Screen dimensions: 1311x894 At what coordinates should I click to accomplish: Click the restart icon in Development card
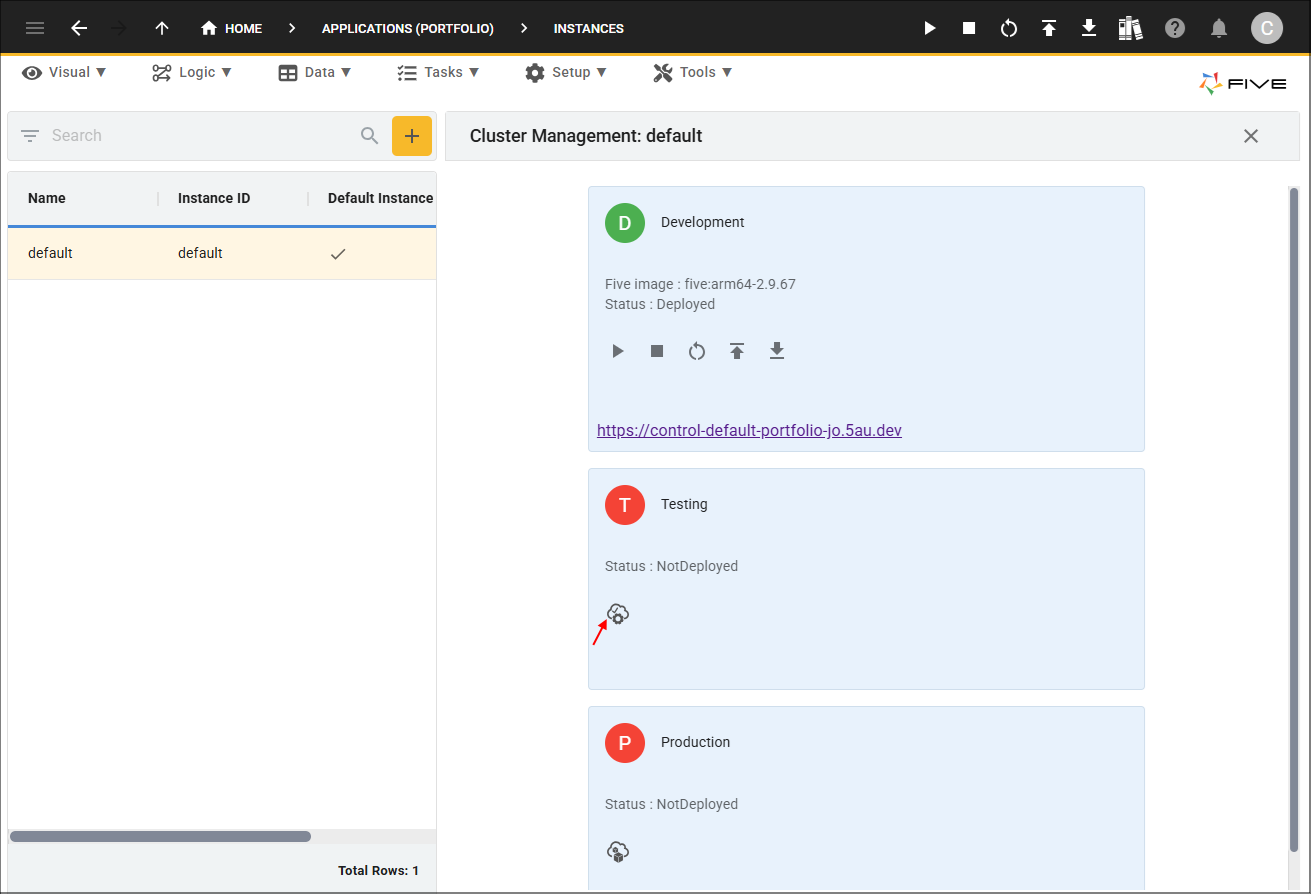coord(697,351)
